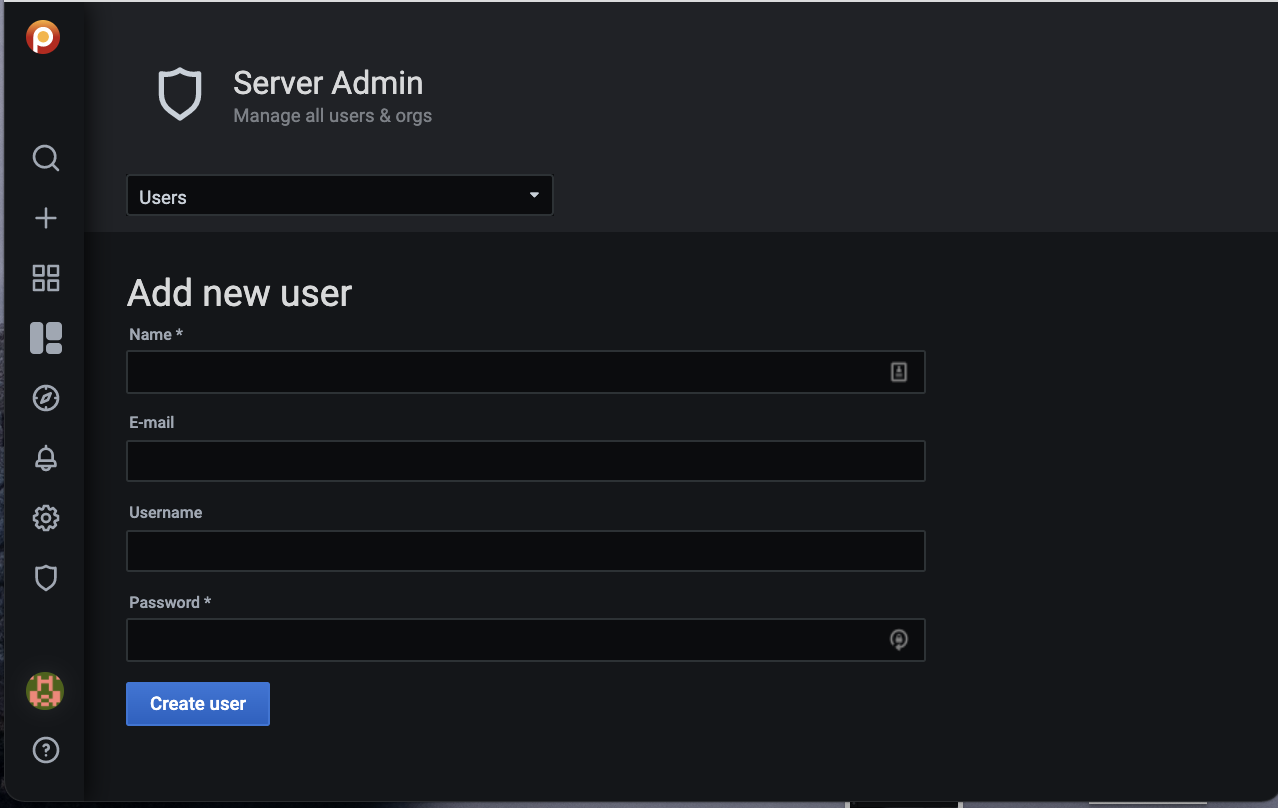Open the user profile avatar
Screen dimensions: 1278x808
45,691
